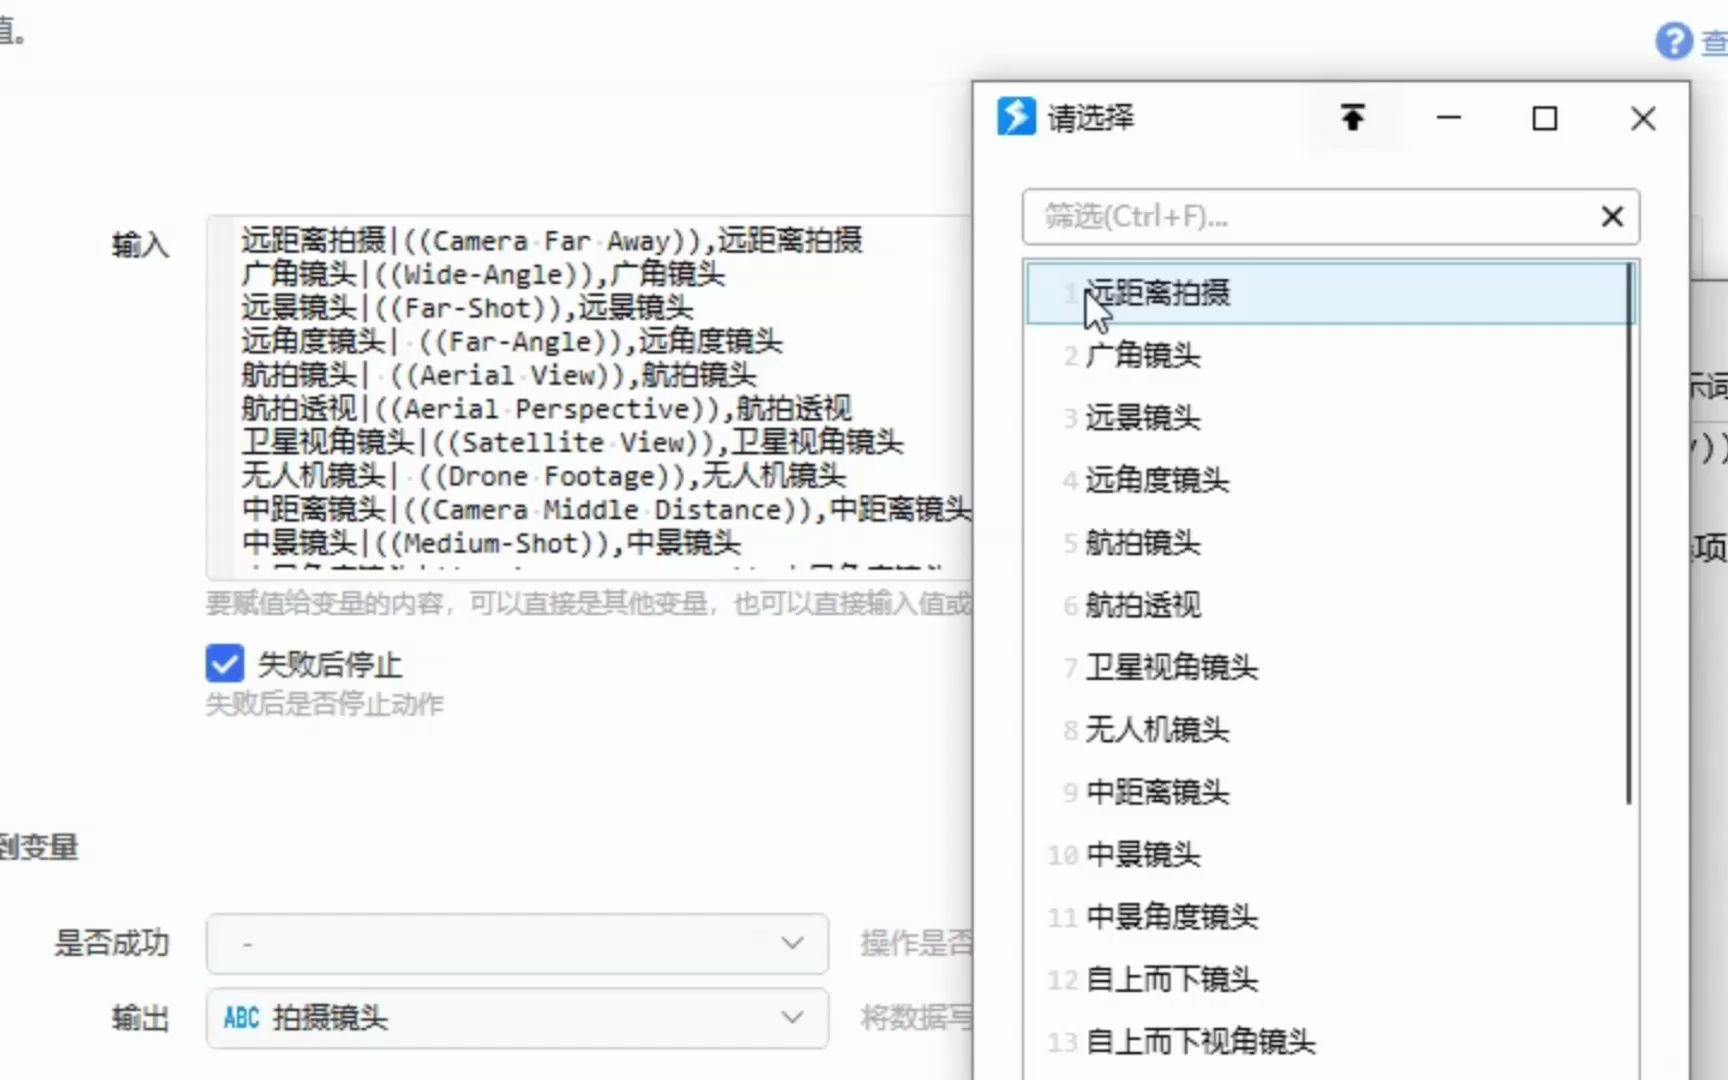Click the blue help question mark icon
Screen dimensions: 1728x1080
click(1674, 41)
